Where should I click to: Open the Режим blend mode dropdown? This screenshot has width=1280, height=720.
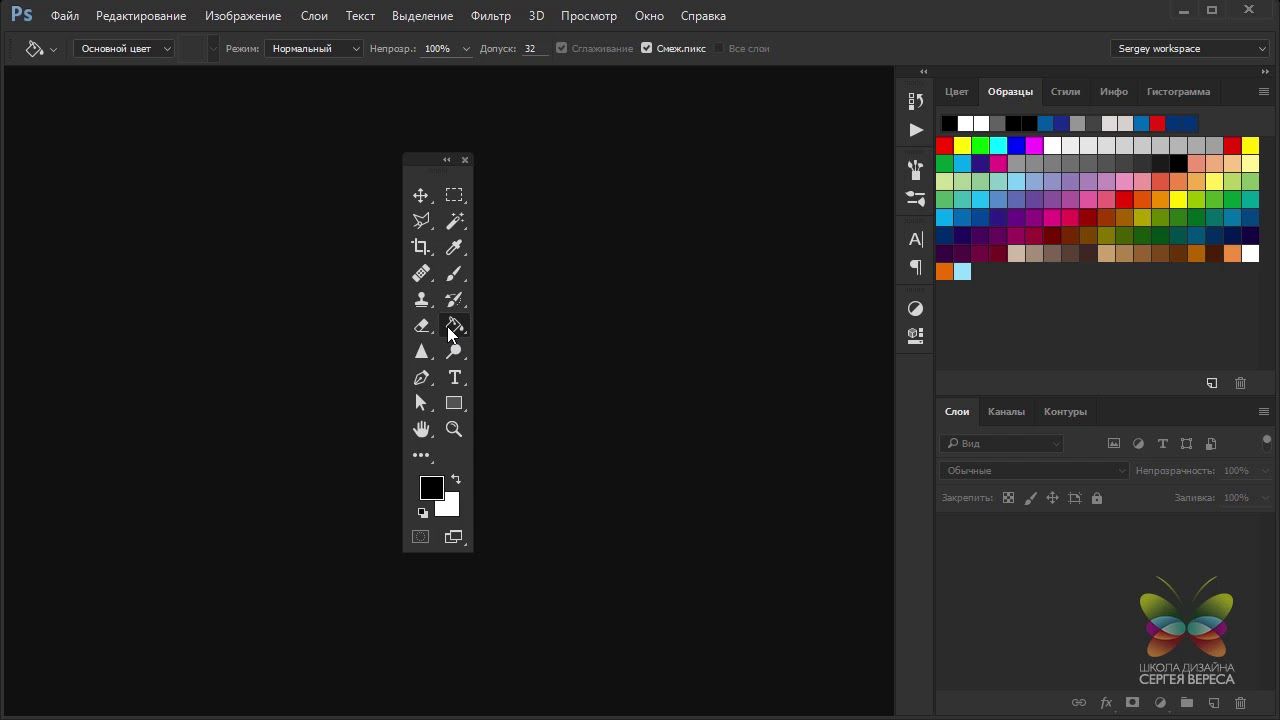click(314, 48)
